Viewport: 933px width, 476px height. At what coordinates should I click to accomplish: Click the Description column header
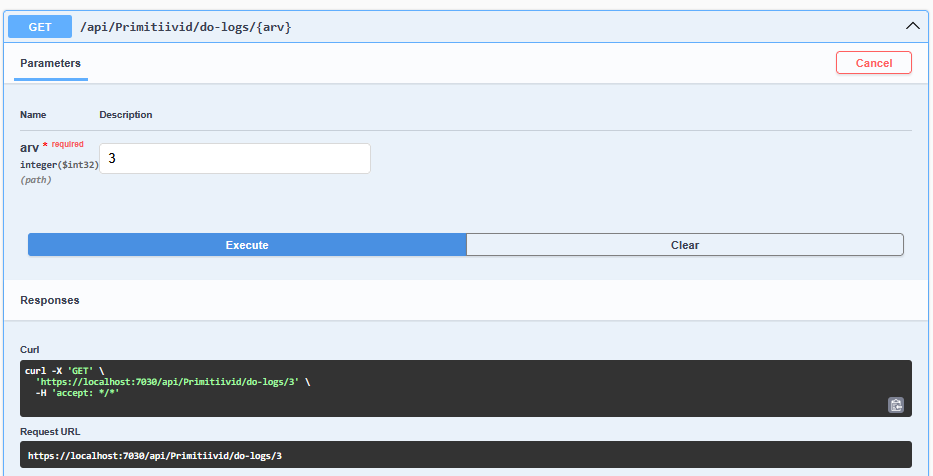126,115
